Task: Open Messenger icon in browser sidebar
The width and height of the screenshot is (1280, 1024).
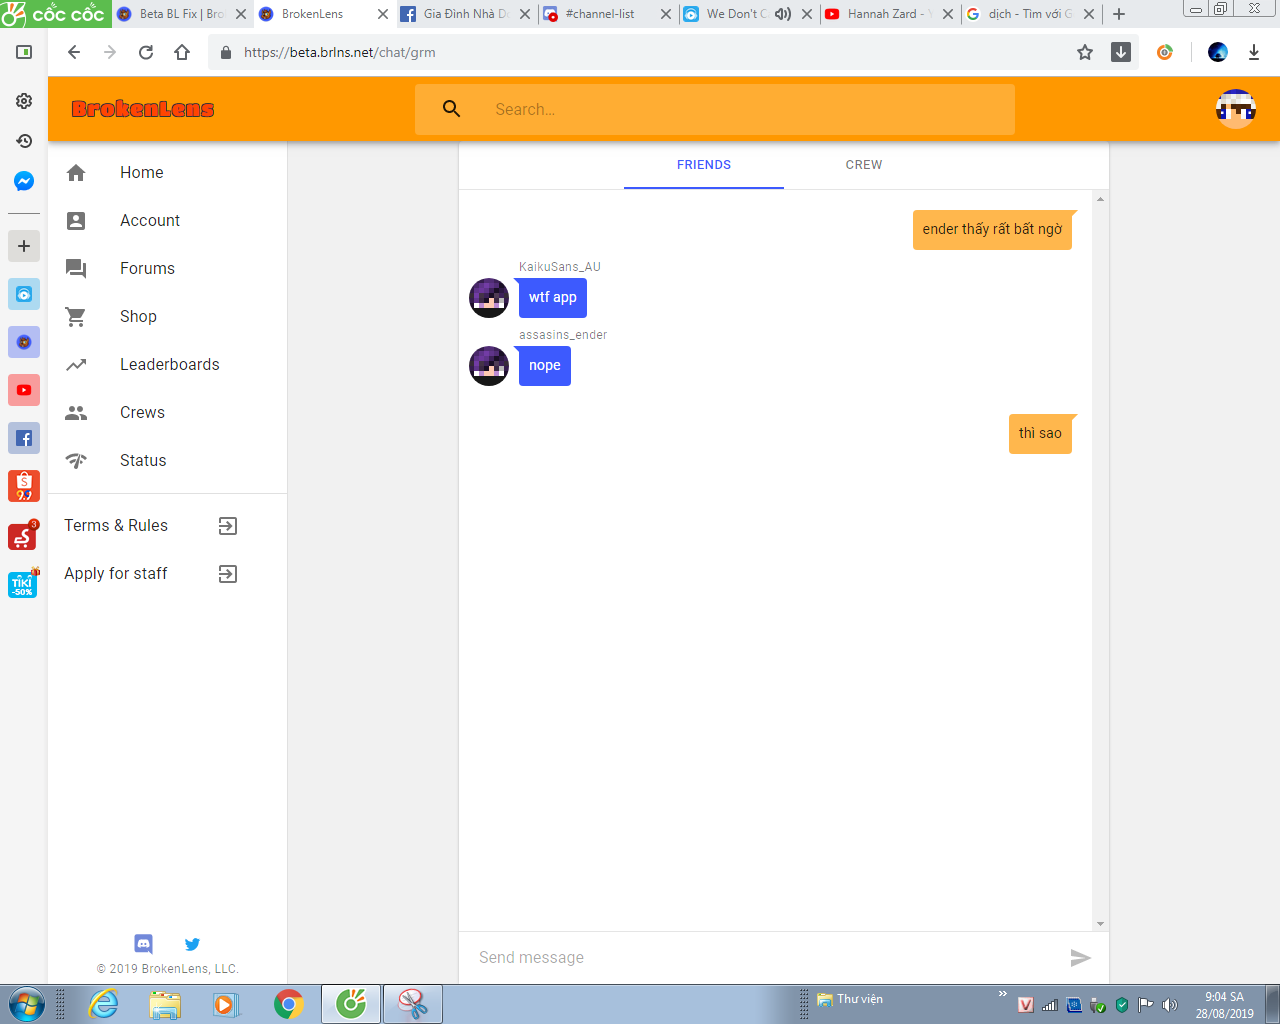Action: point(24,181)
